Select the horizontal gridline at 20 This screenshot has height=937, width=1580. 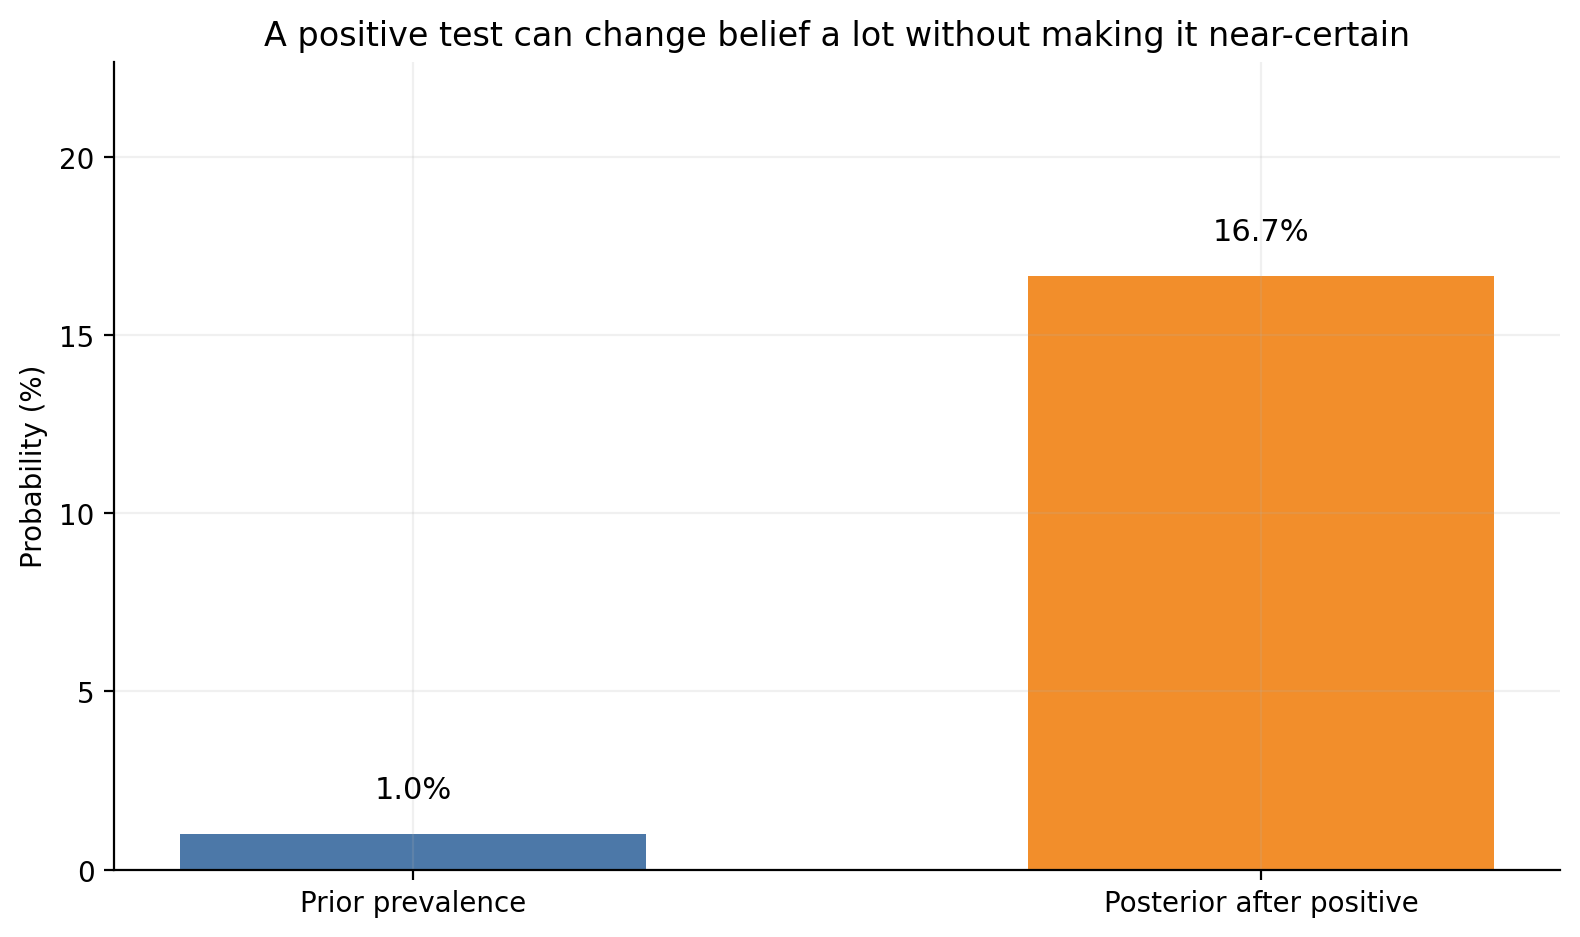[x=800, y=158]
